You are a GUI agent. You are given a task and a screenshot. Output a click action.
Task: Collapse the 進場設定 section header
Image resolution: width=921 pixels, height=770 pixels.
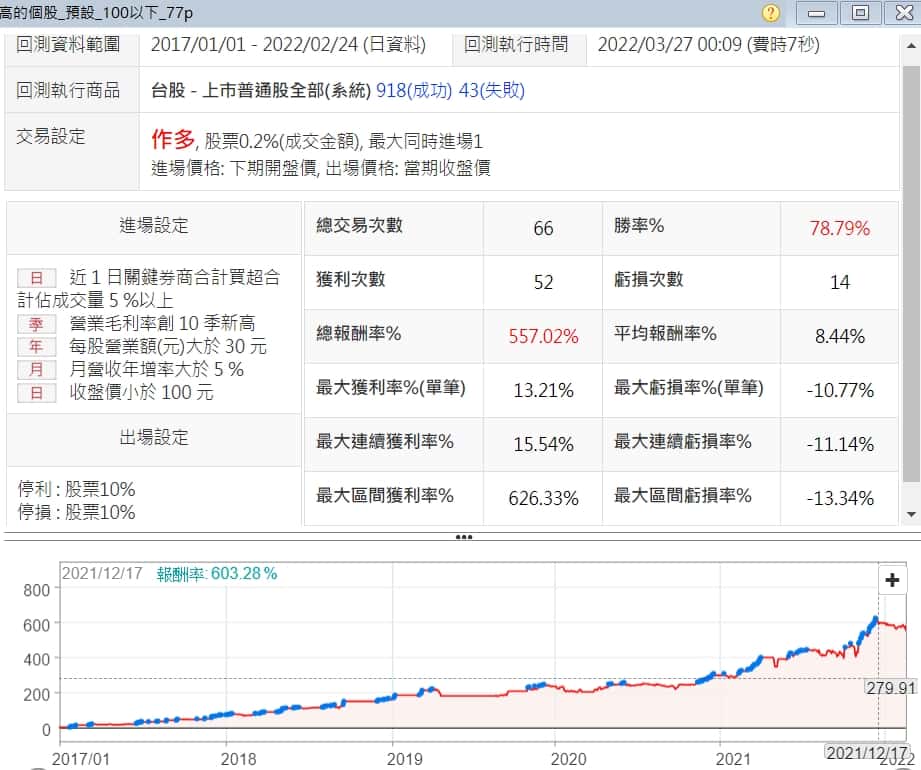(154, 226)
